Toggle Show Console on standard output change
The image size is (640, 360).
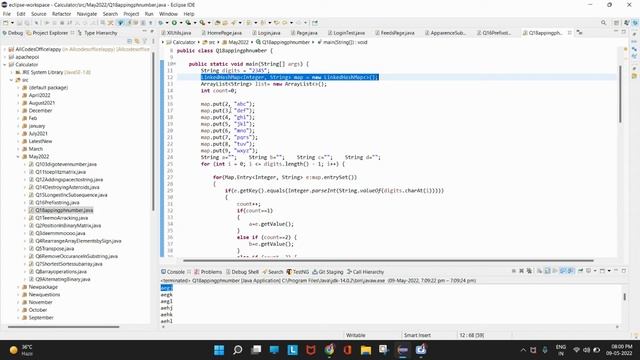[563, 271]
